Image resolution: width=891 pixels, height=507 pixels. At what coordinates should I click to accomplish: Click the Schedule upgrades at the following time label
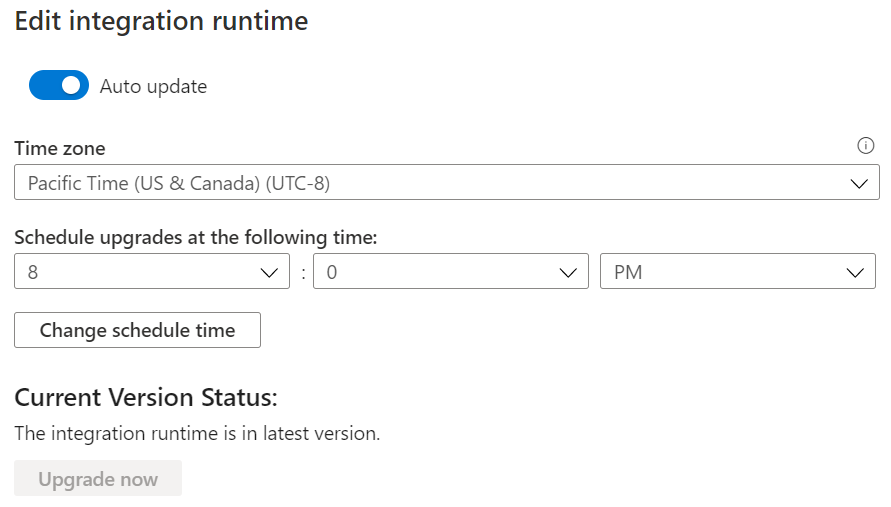[x=196, y=237]
